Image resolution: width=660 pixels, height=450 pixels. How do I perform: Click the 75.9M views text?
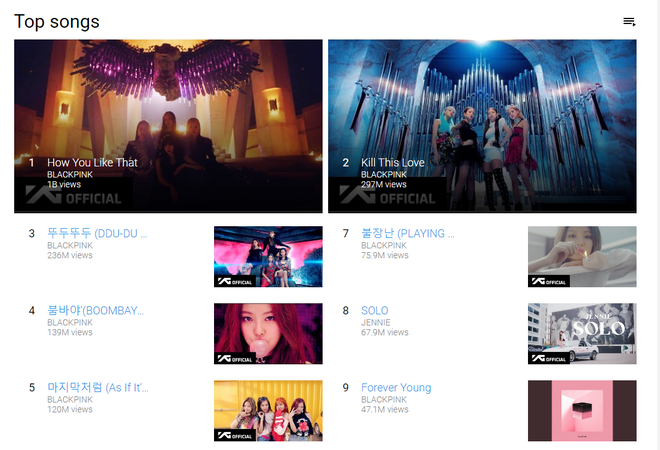tap(385, 255)
